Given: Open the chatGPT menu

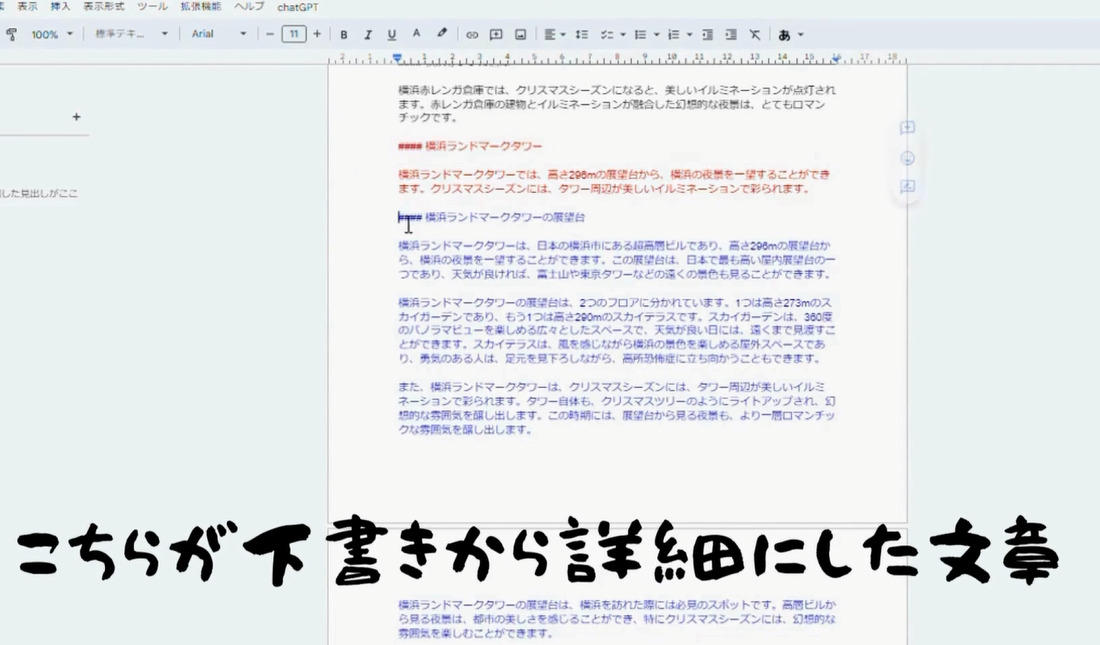Looking at the screenshot, I should click(298, 7).
